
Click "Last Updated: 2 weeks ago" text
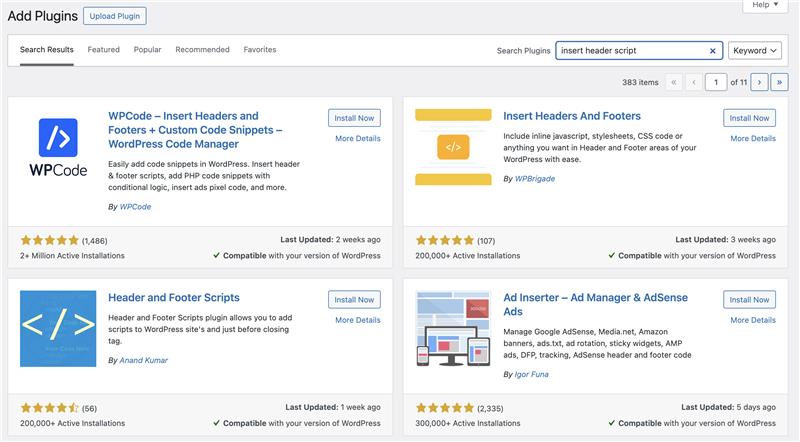330,239
